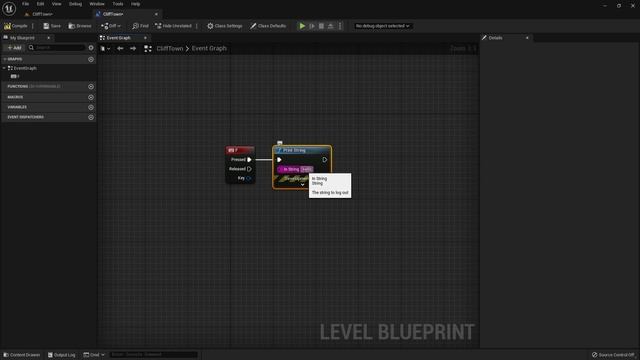Open the Edit menu
The width and height of the screenshot is (640, 360).
(x=40, y=4)
